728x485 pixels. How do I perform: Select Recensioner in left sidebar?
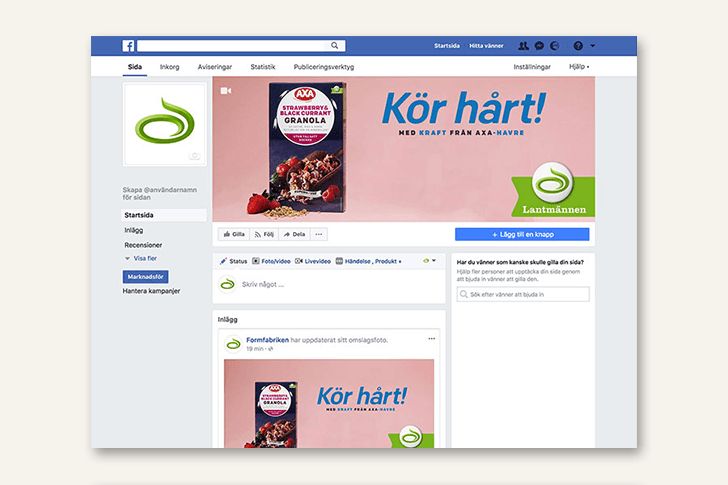pos(143,245)
